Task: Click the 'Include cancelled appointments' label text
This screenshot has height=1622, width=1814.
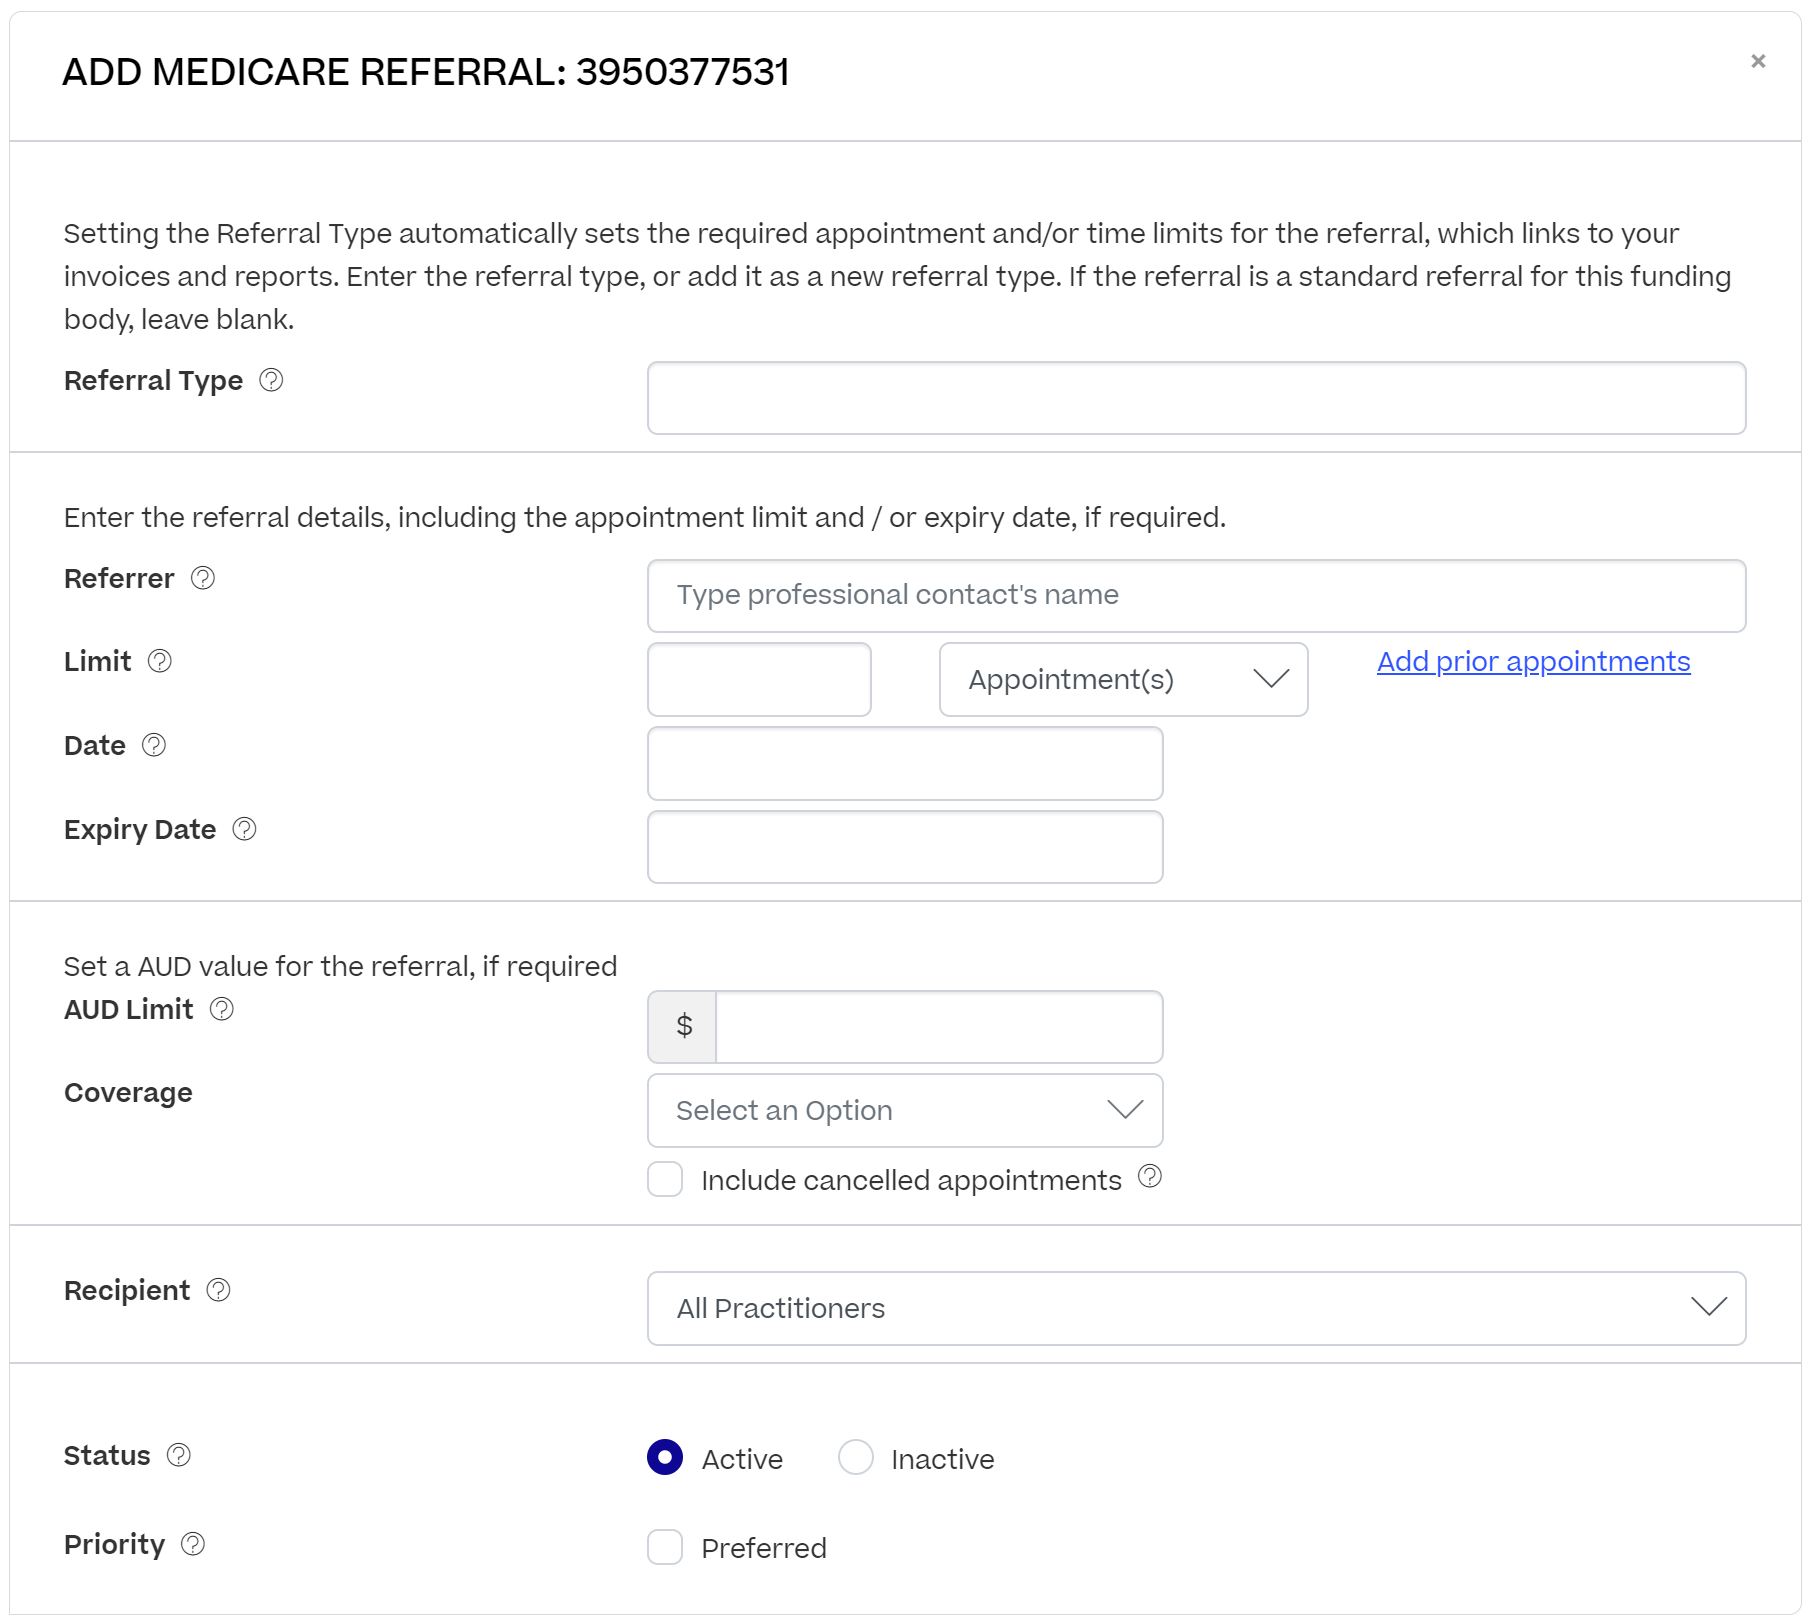Action: 912,1181
